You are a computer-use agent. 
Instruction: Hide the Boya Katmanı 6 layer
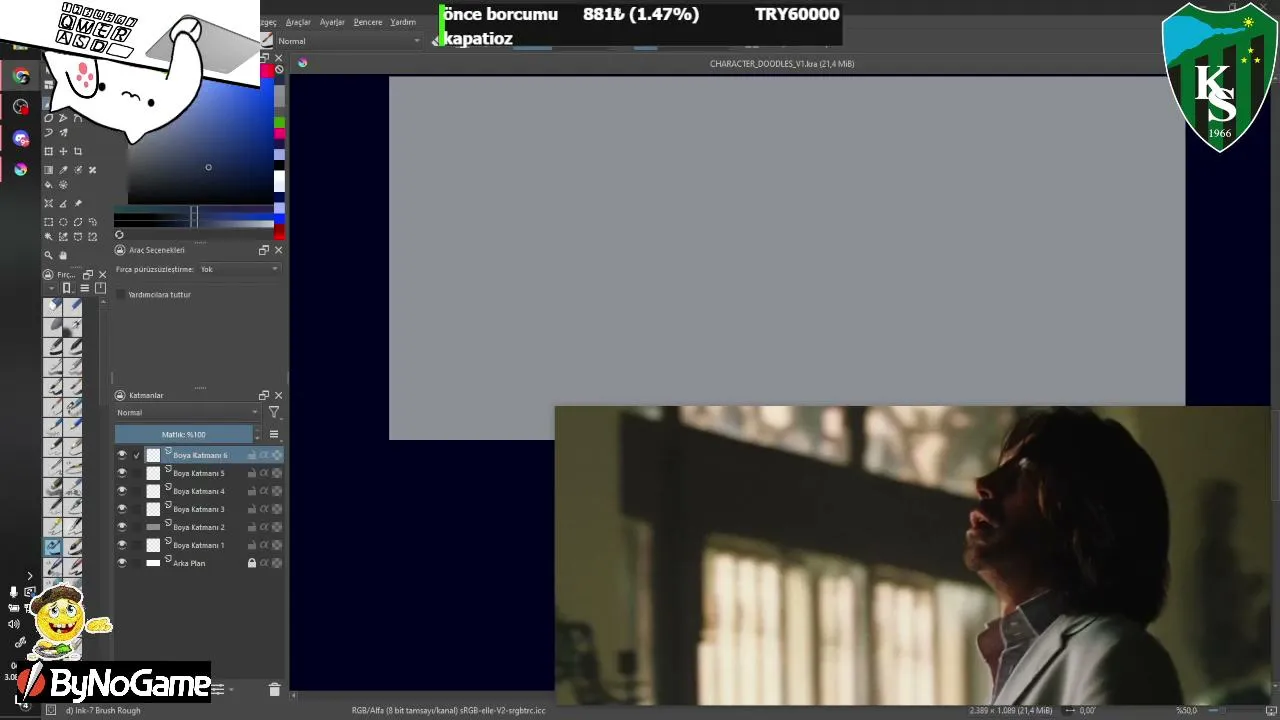point(122,455)
